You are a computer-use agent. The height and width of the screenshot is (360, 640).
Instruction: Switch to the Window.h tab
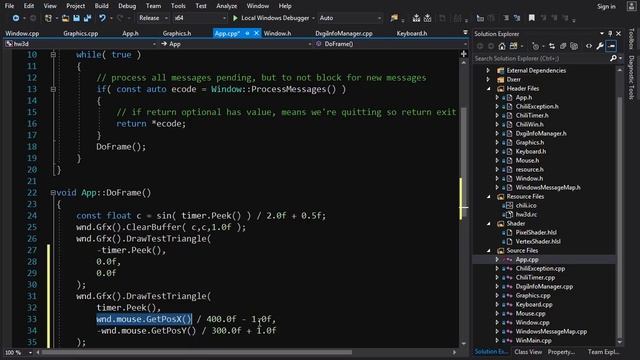pos(277,33)
